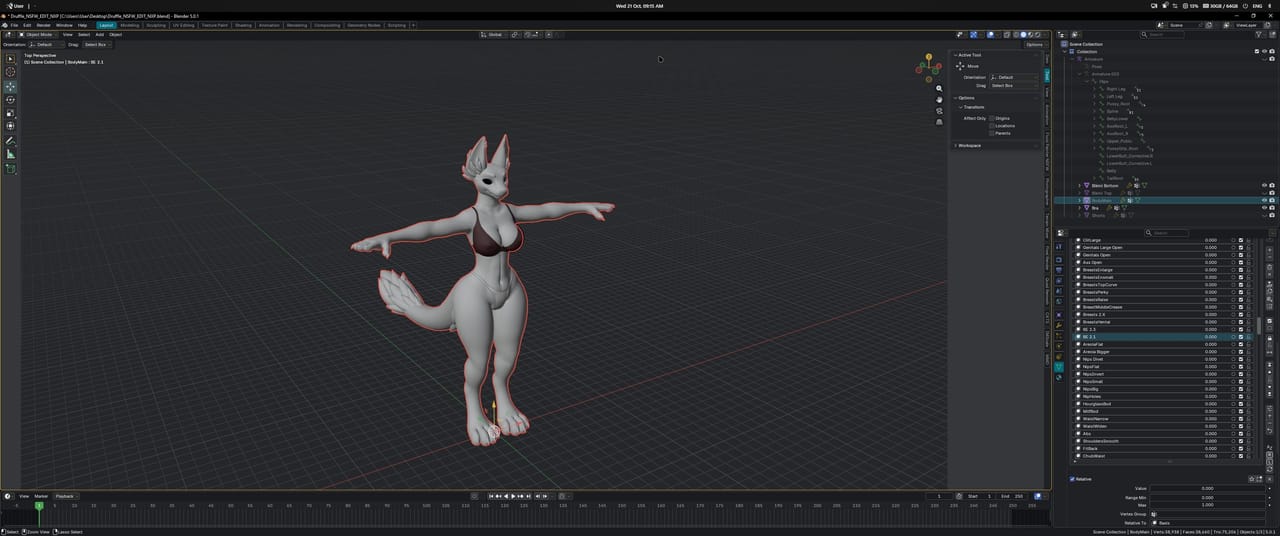Choose the Move tool in toolbar

click(x=11, y=87)
